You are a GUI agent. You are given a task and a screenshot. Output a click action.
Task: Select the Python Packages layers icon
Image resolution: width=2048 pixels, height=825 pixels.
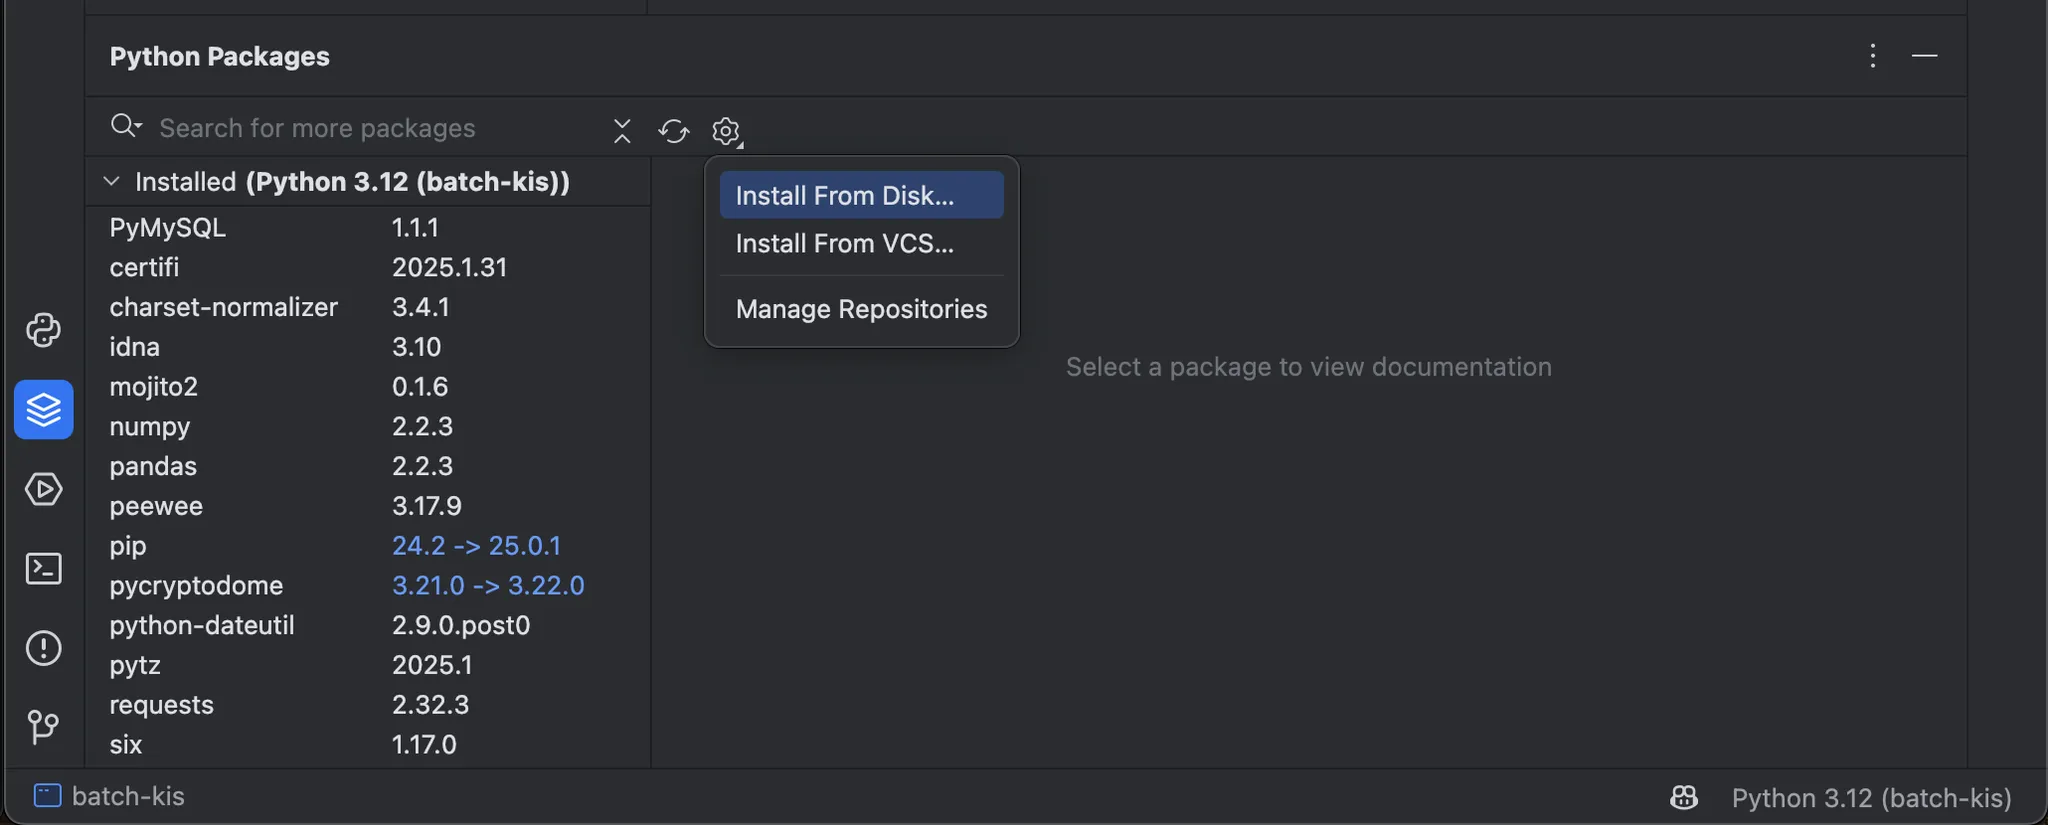pos(43,409)
